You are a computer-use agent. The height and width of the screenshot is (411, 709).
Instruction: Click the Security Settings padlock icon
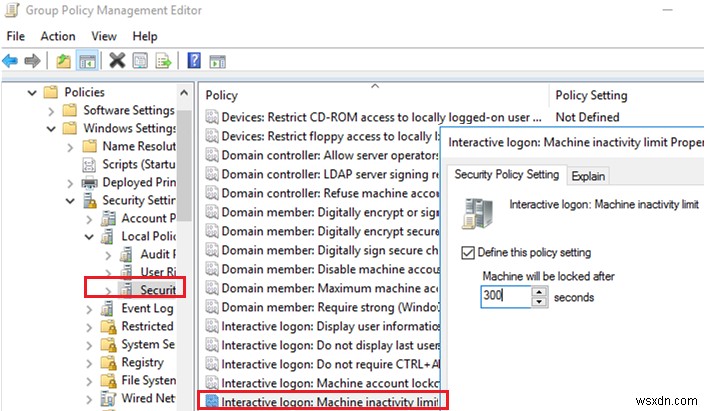pyautogui.click(x=90, y=200)
